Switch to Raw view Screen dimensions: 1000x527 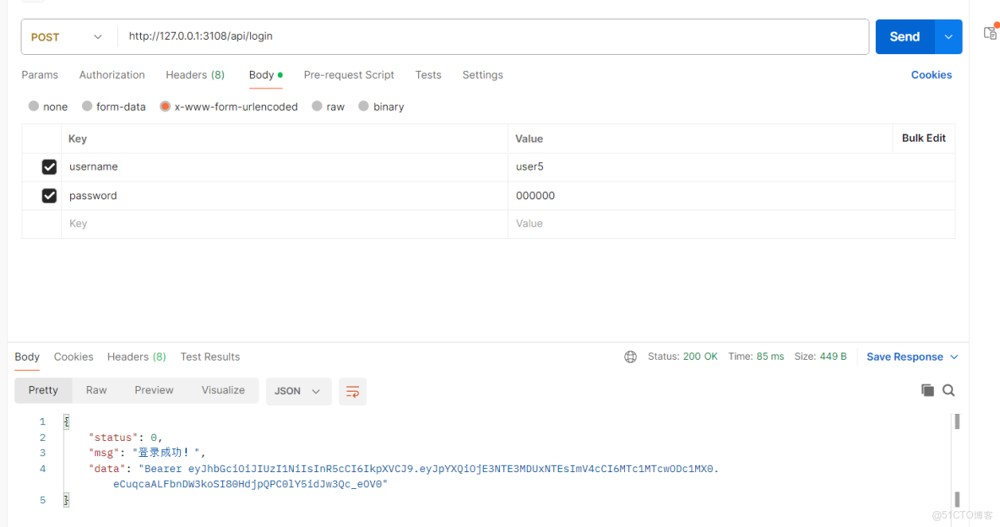point(96,390)
